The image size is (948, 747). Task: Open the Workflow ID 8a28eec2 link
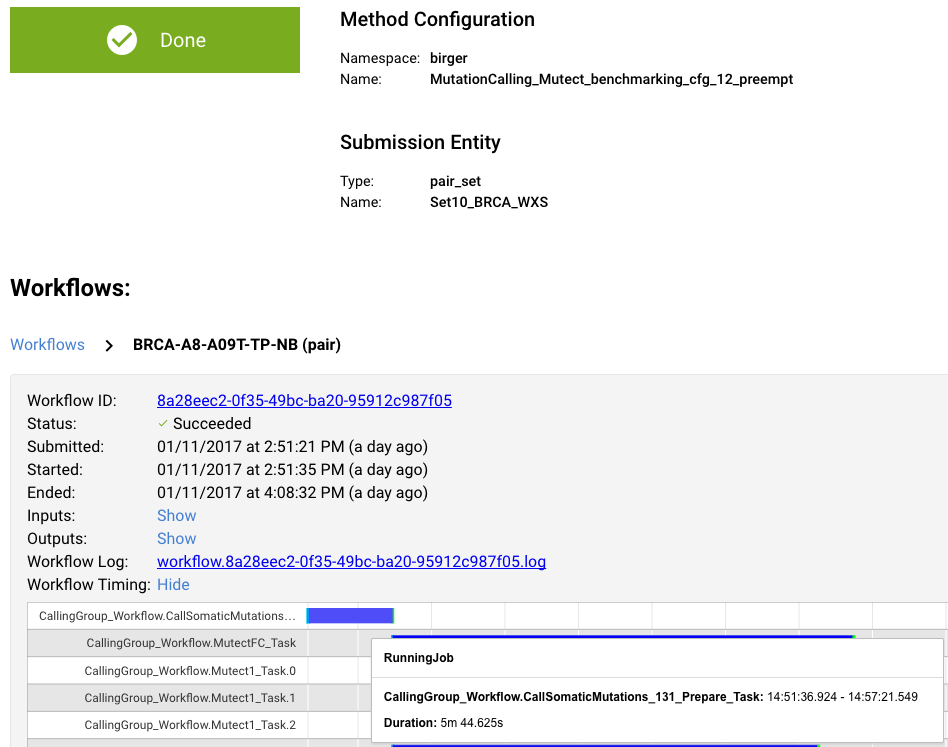coord(304,401)
